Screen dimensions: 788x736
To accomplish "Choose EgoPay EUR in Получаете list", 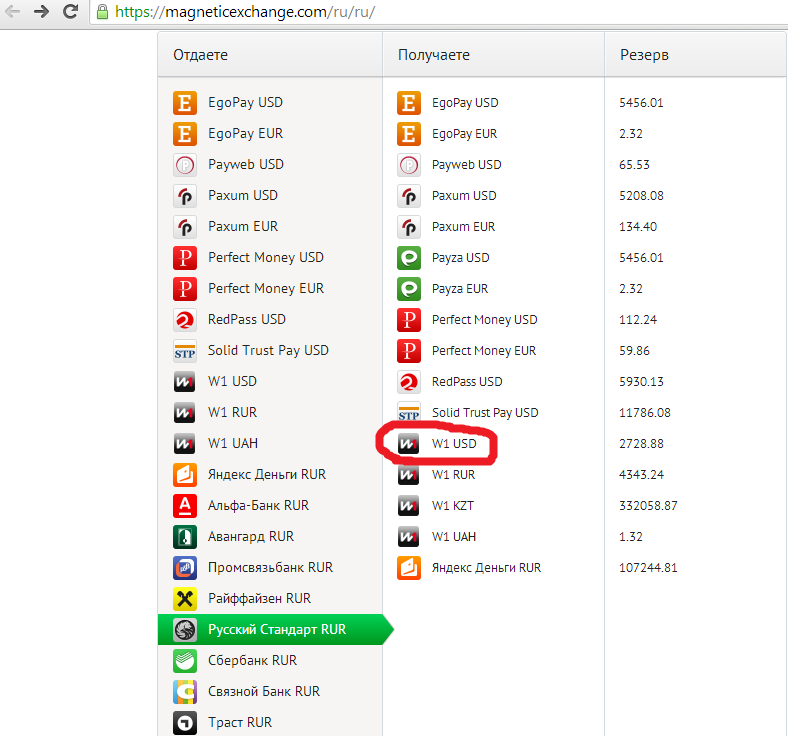I will point(465,134).
